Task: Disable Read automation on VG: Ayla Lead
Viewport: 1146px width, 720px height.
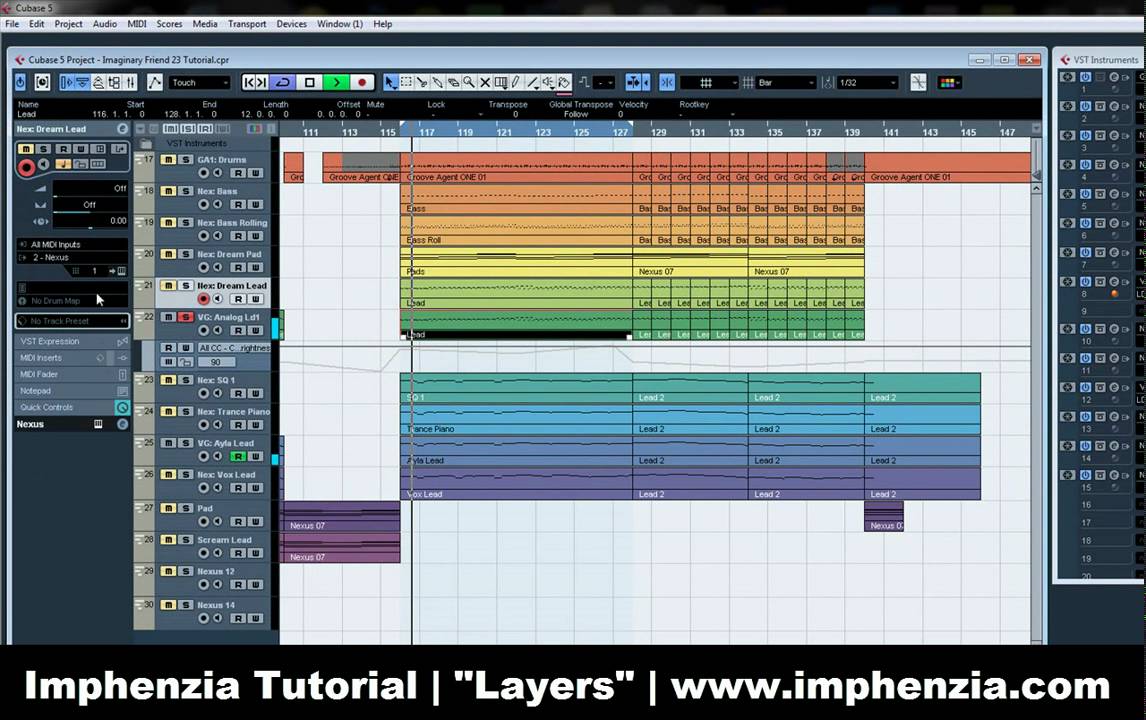Action: [238, 457]
